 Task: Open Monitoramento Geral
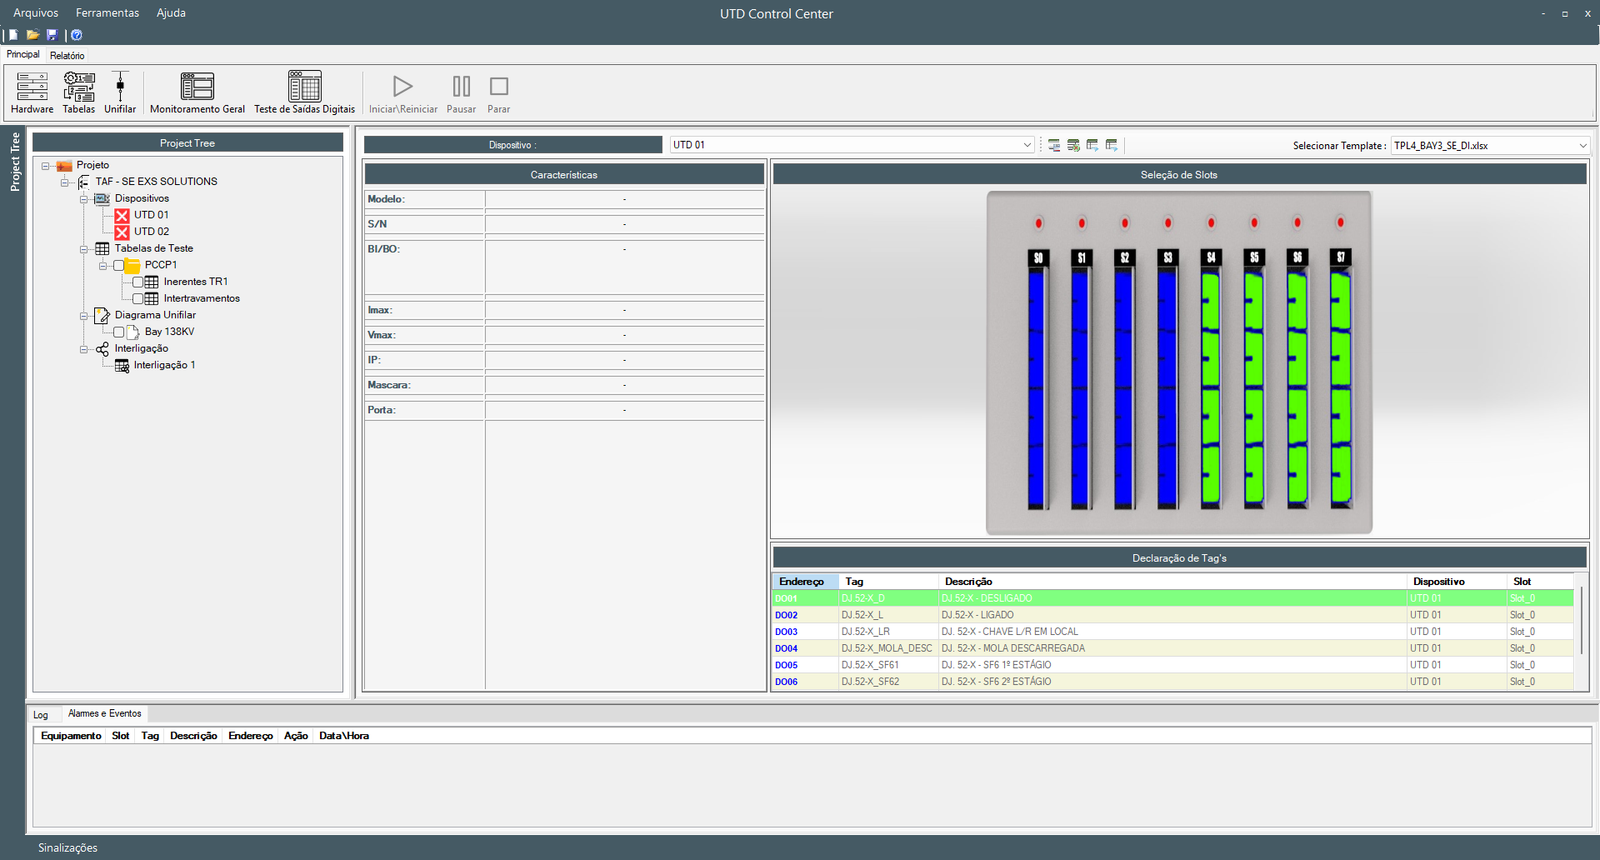[x=197, y=93]
